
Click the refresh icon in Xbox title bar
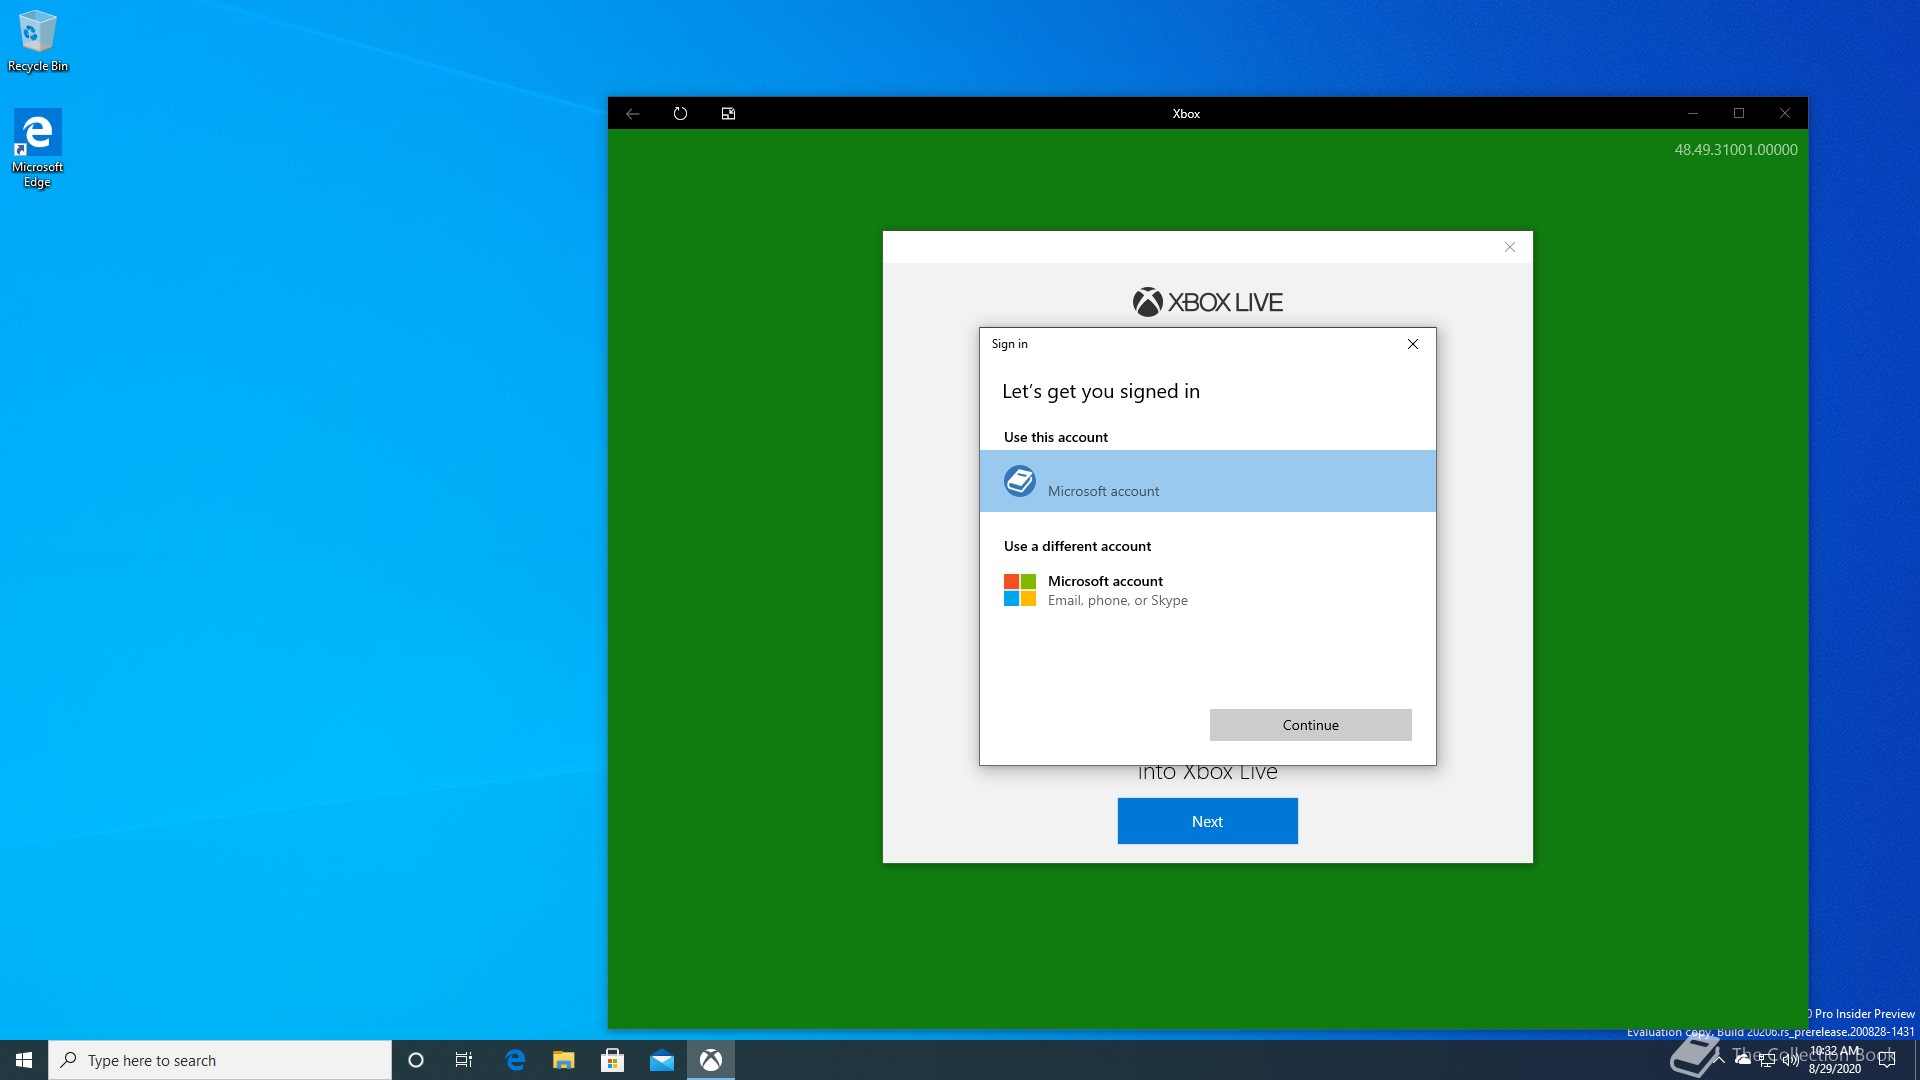pos(680,114)
